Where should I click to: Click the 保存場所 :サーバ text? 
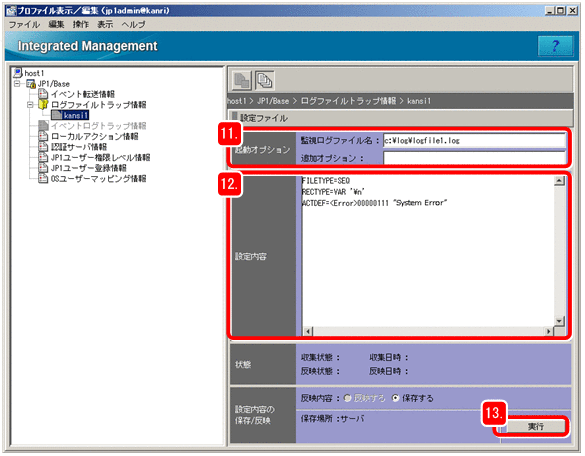[x=332, y=419]
